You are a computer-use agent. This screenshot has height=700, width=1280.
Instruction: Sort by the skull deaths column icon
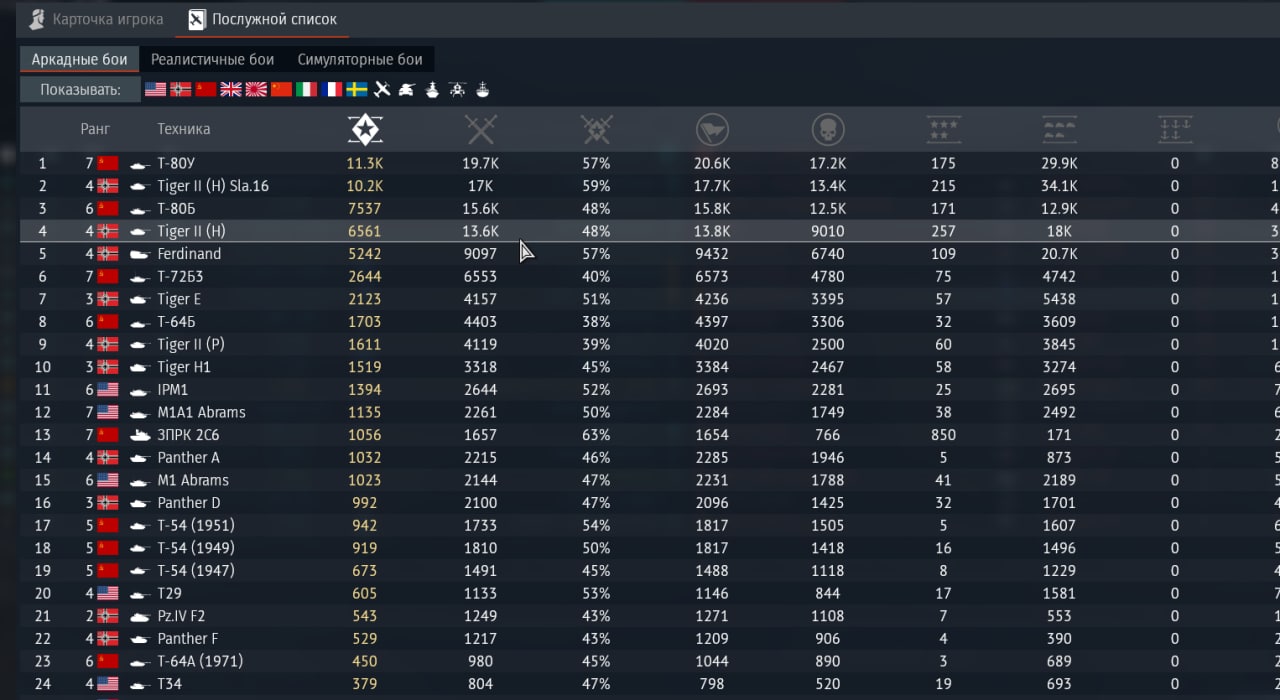click(x=828, y=129)
